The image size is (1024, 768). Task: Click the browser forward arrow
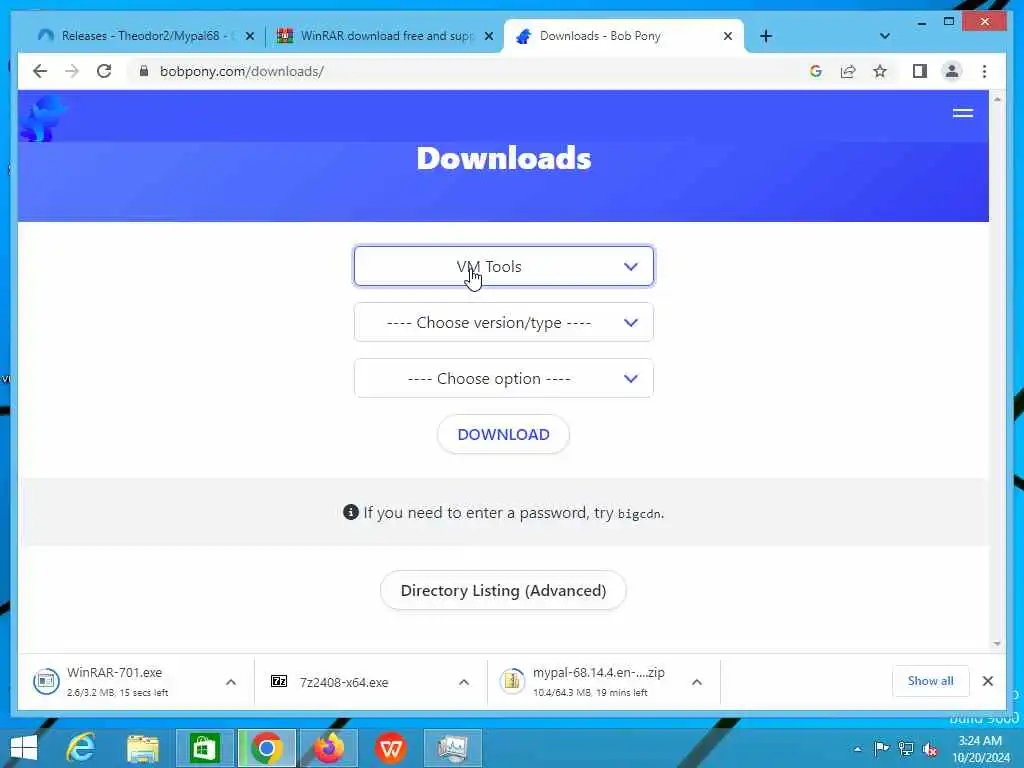(x=72, y=71)
